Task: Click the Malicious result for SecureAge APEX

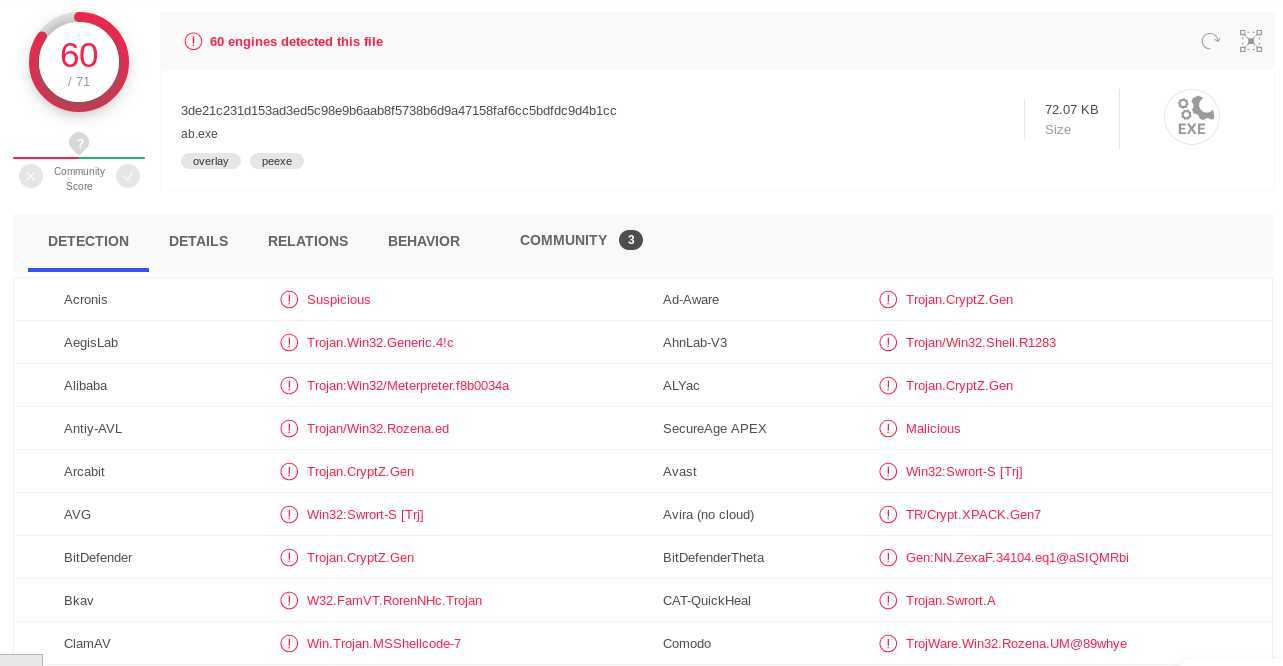Action: pos(933,429)
